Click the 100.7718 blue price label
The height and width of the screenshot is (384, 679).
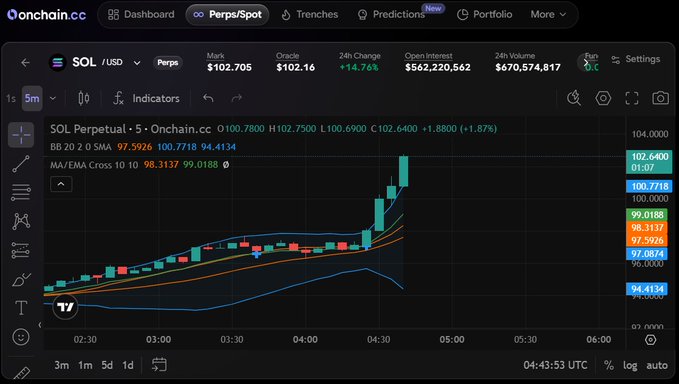coord(649,186)
